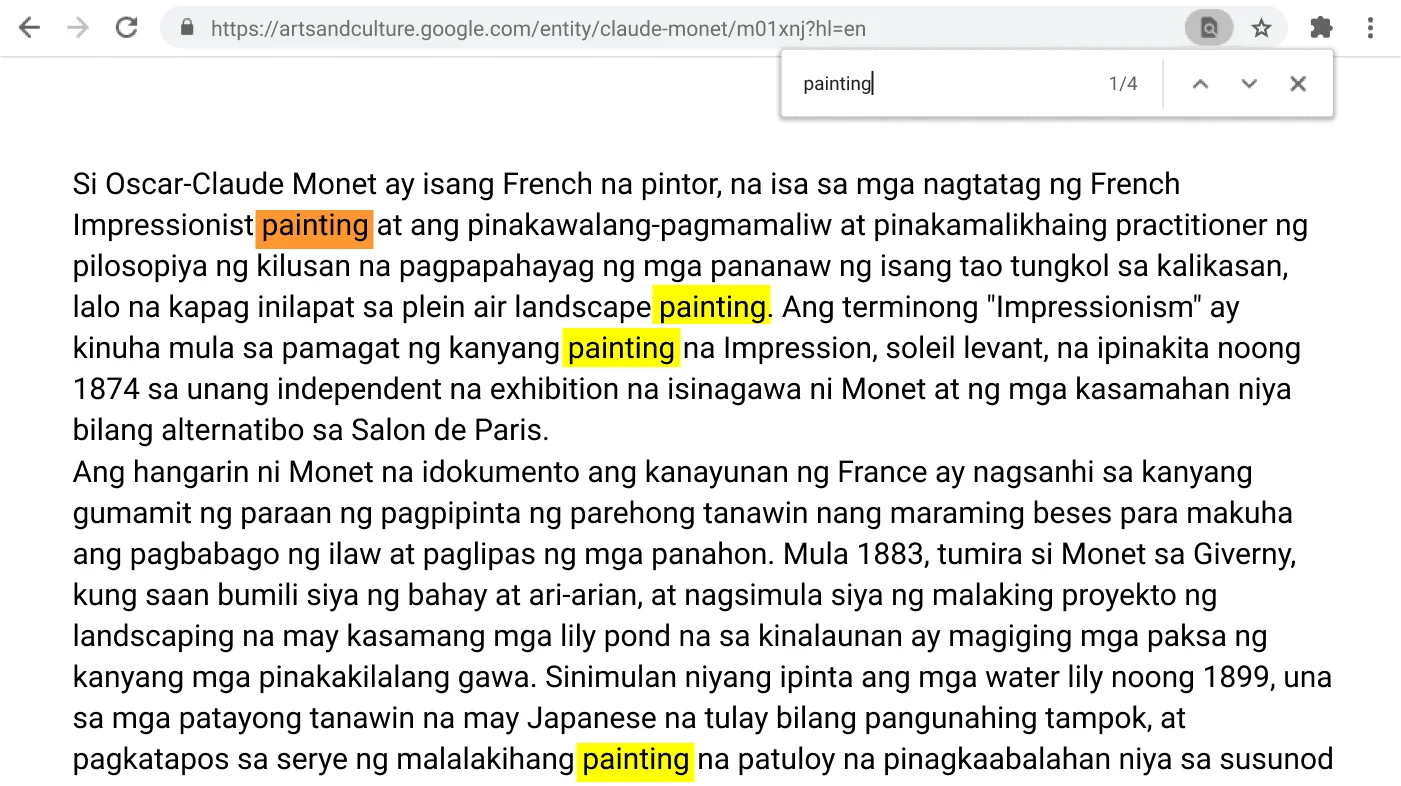Jump to the next 'painting' match
The image size is (1401, 786).
pos(1249,83)
